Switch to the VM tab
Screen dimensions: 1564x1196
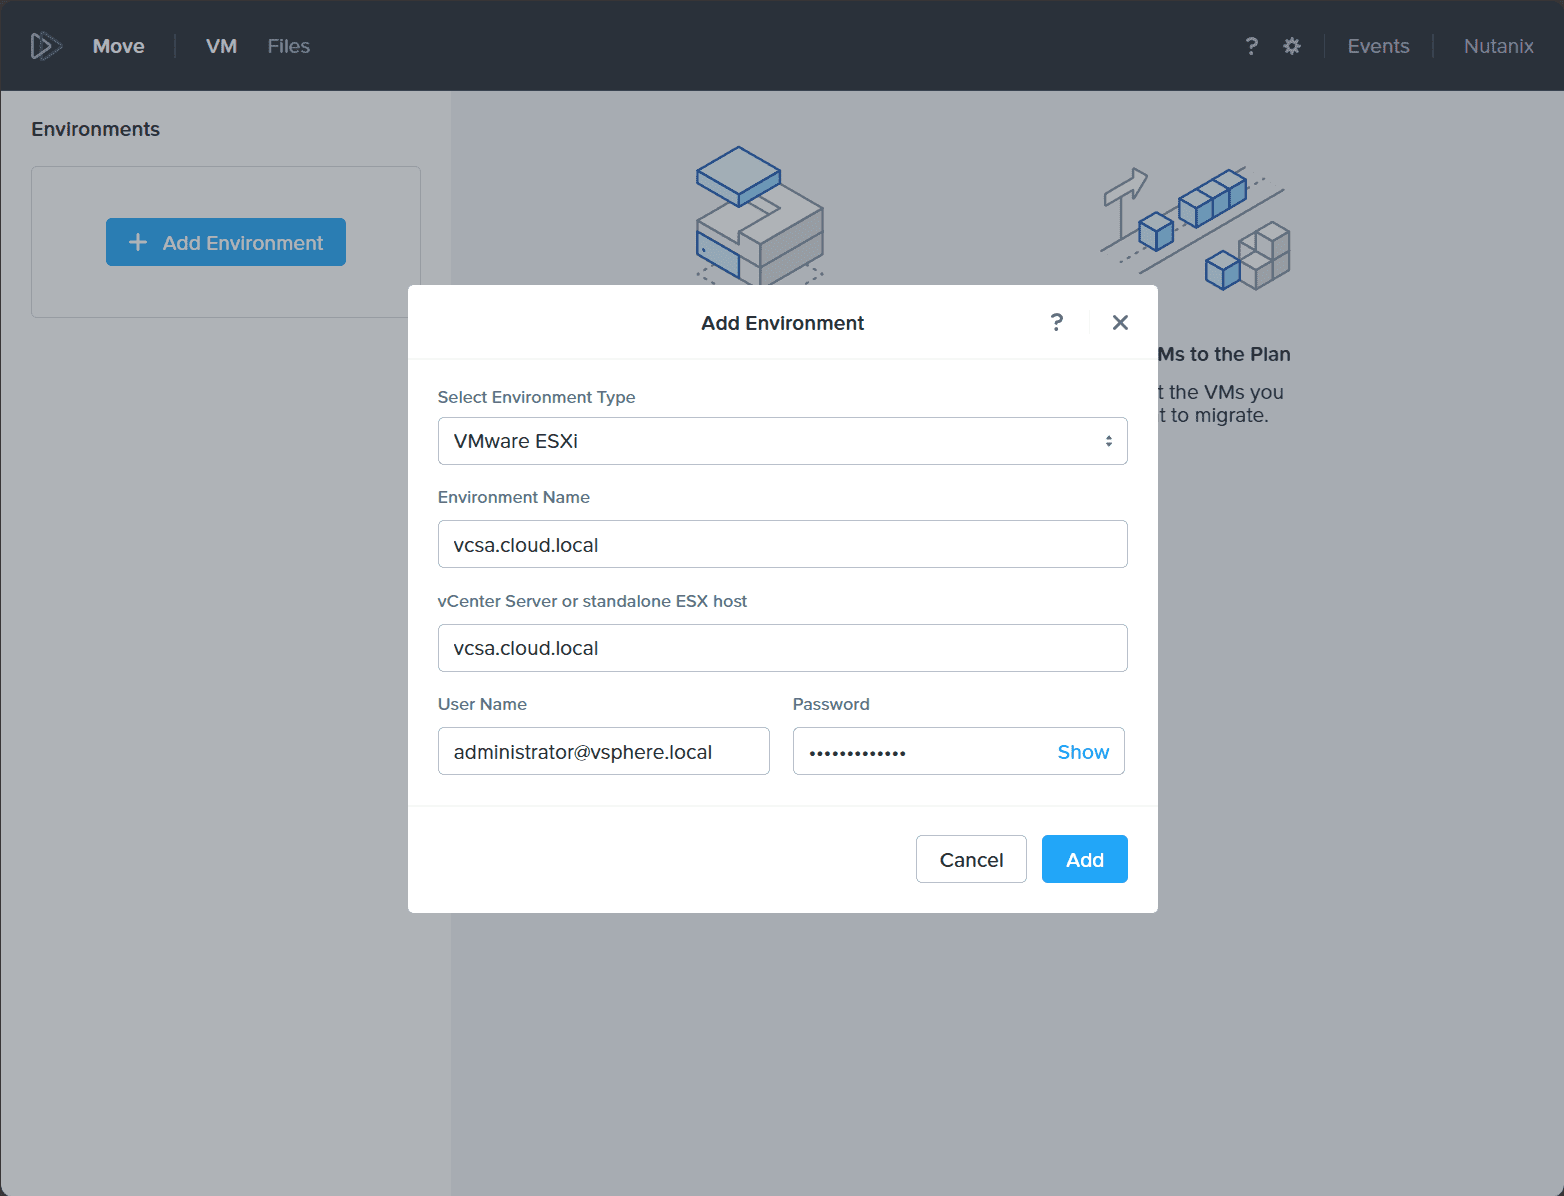pos(221,46)
